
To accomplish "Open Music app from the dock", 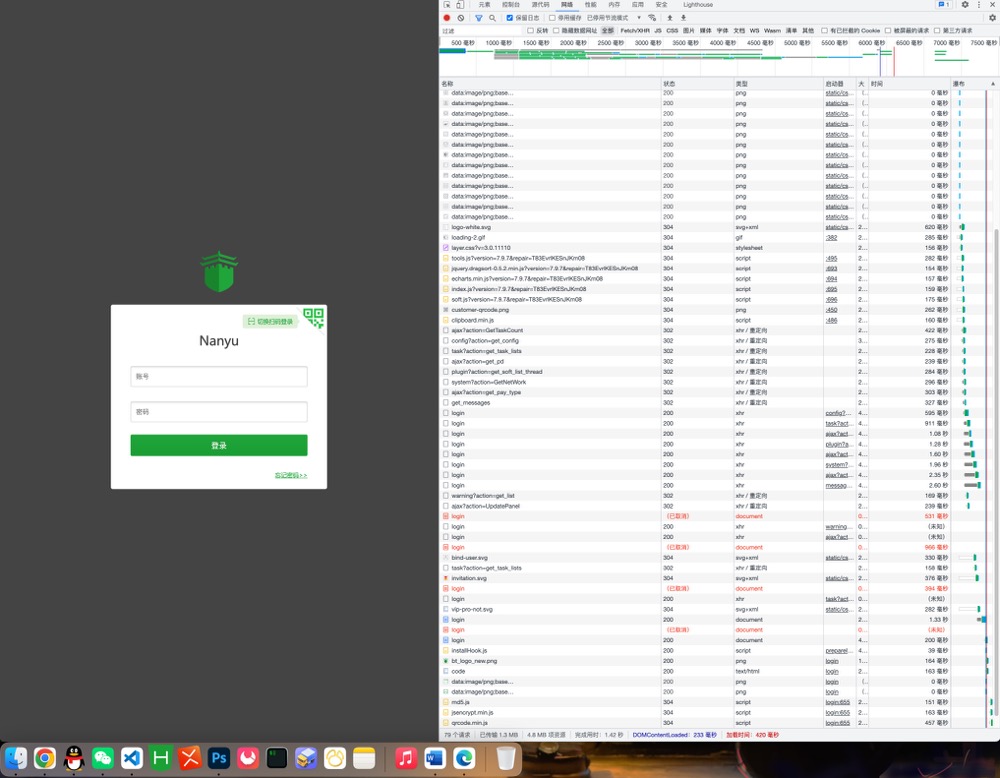I will (406, 758).
